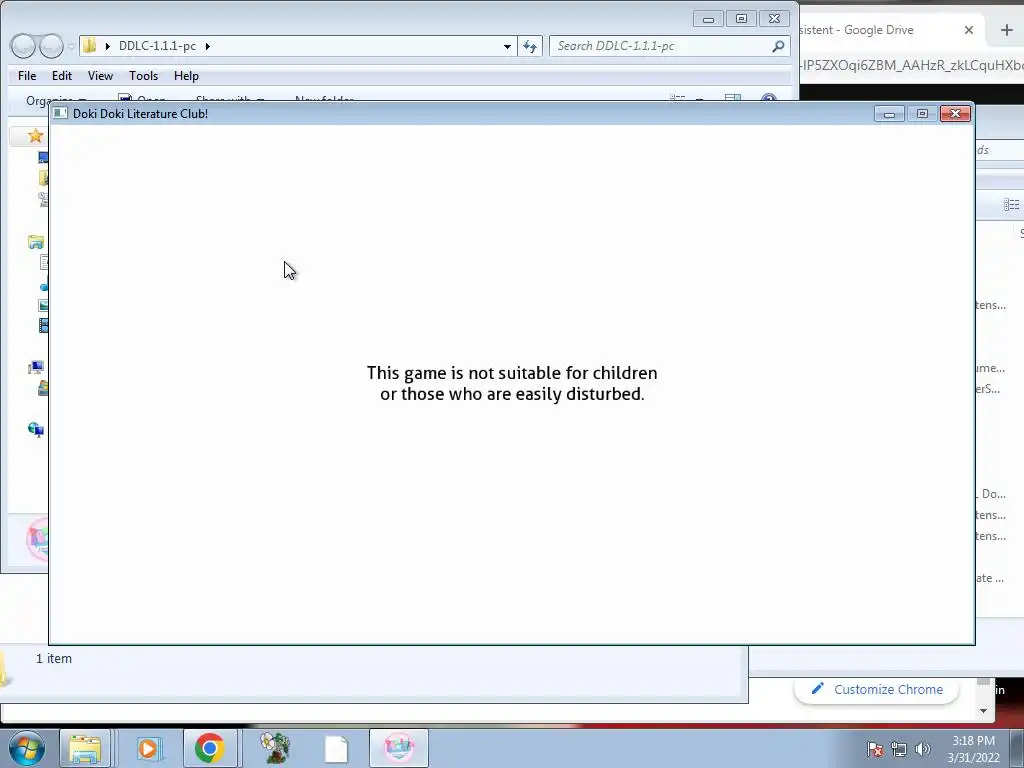This screenshot has height=768, width=1024.
Task: Maximize the Doki Doki Literature Club window
Action: point(922,114)
